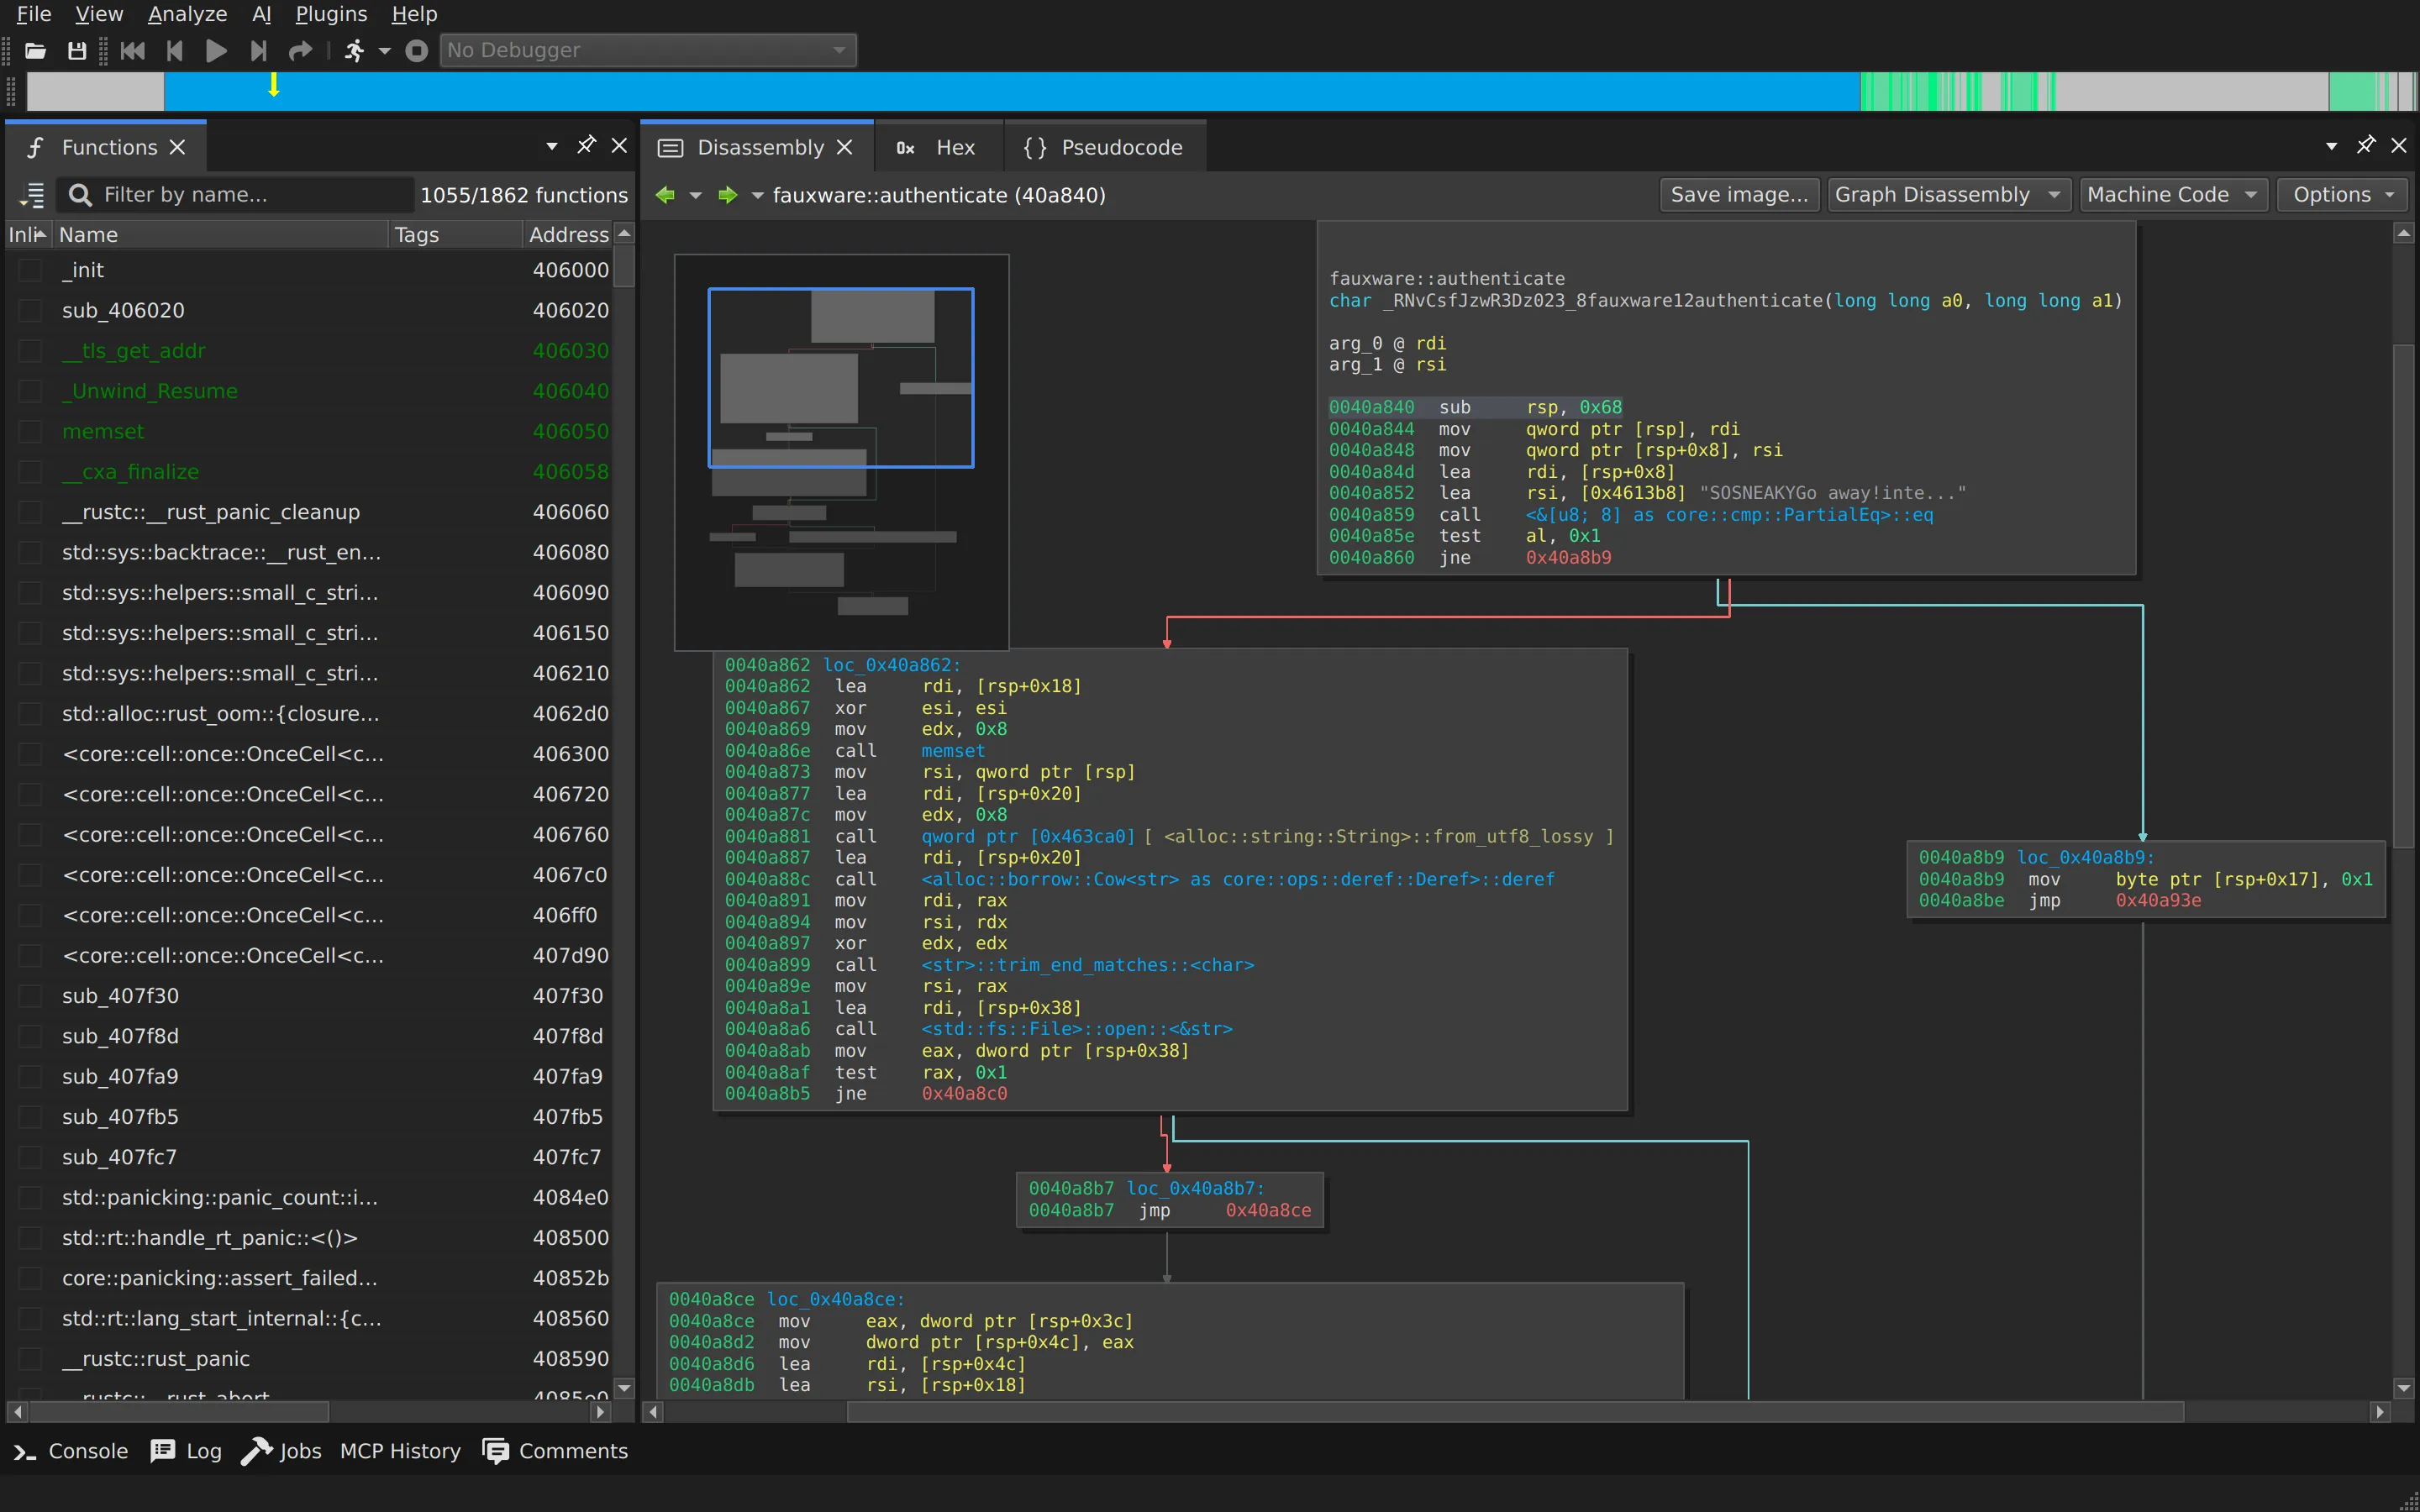Click the Save image... button
Viewport: 2420px width, 1512px height.
coord(1739,194)
